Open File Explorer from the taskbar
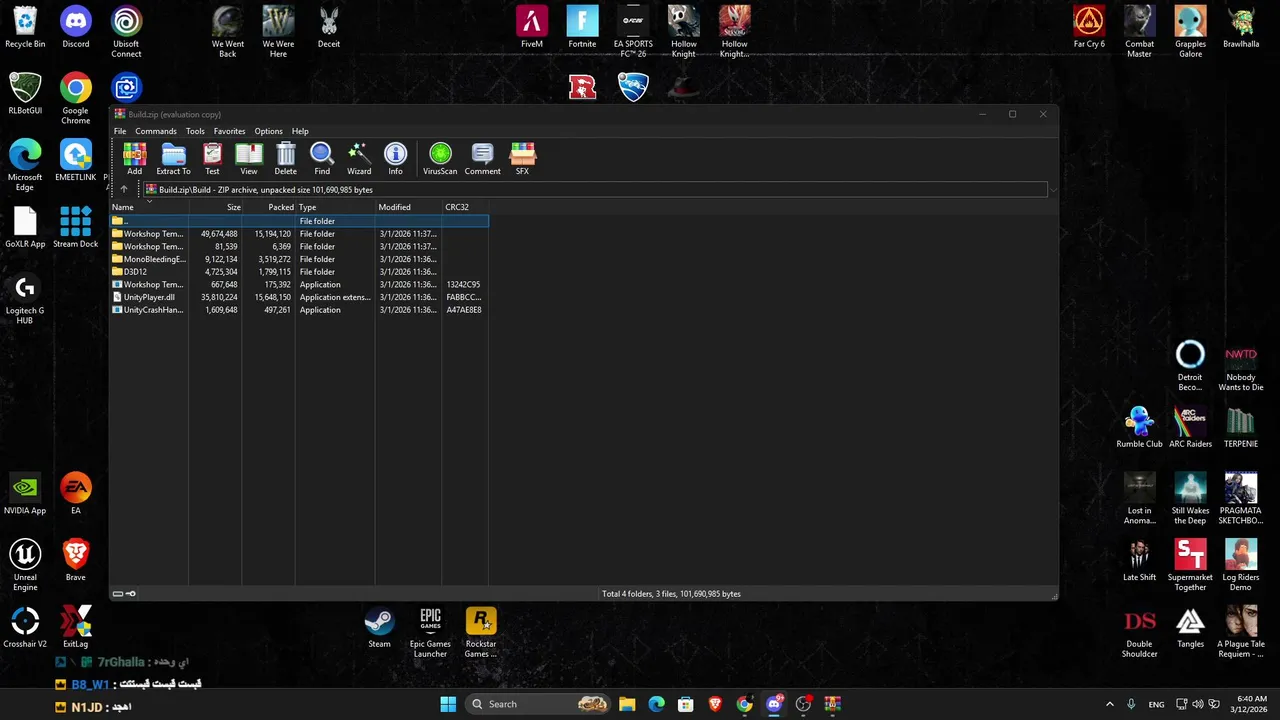The image size is (1280, 720). pyautogui.click(x=627, y=704)
